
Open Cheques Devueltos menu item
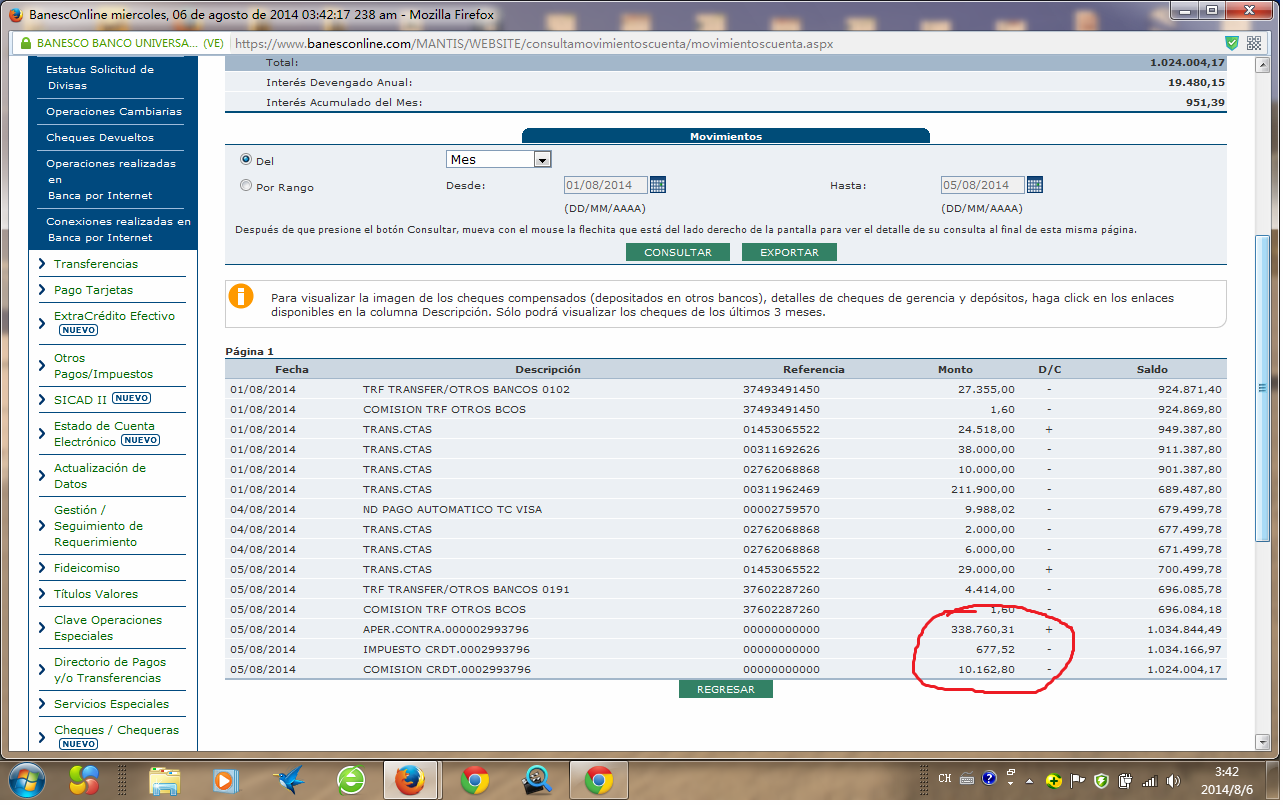tap(100, 138)
